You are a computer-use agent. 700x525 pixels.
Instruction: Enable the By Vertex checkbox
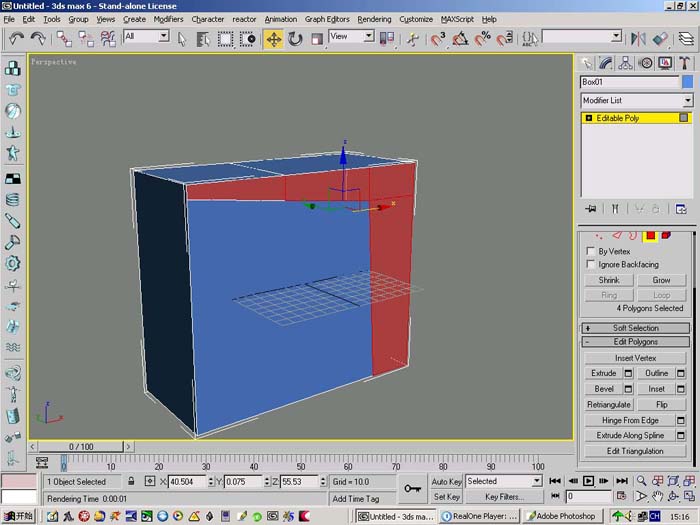[591, 251]
